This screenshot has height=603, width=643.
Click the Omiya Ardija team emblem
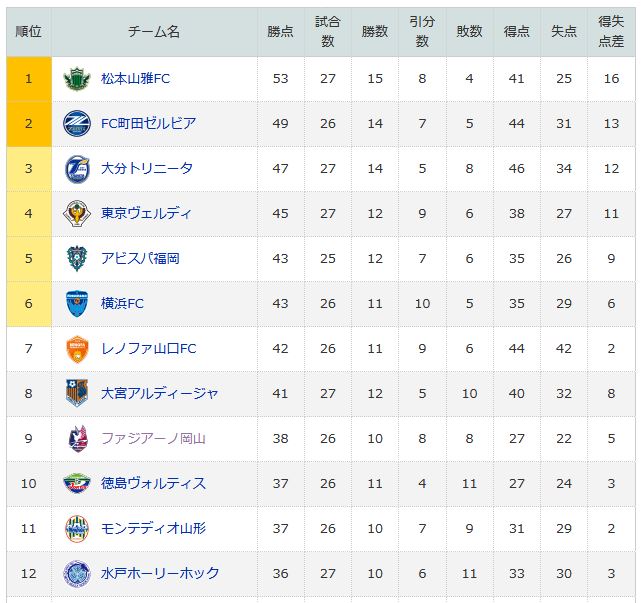(x=77, y=393)
